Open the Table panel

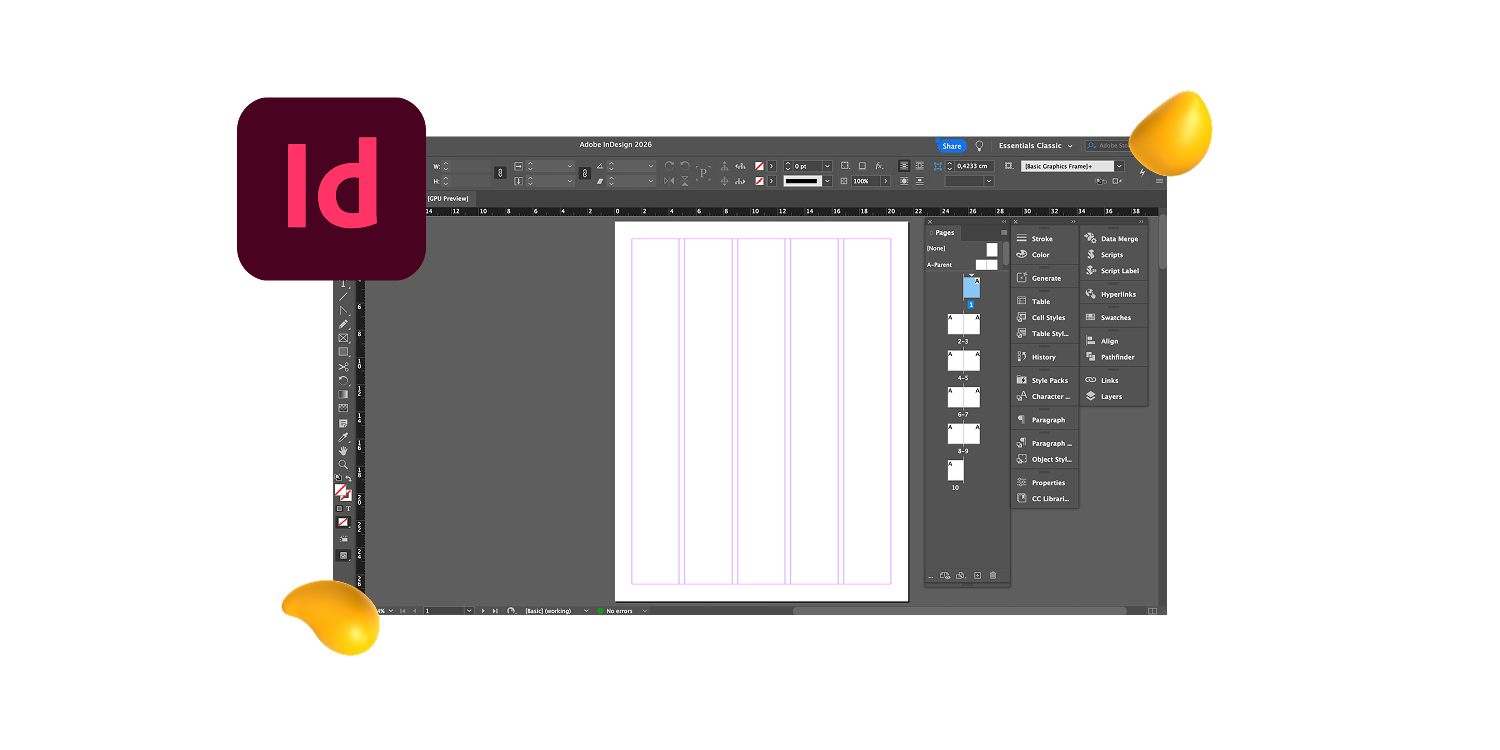1036,301
